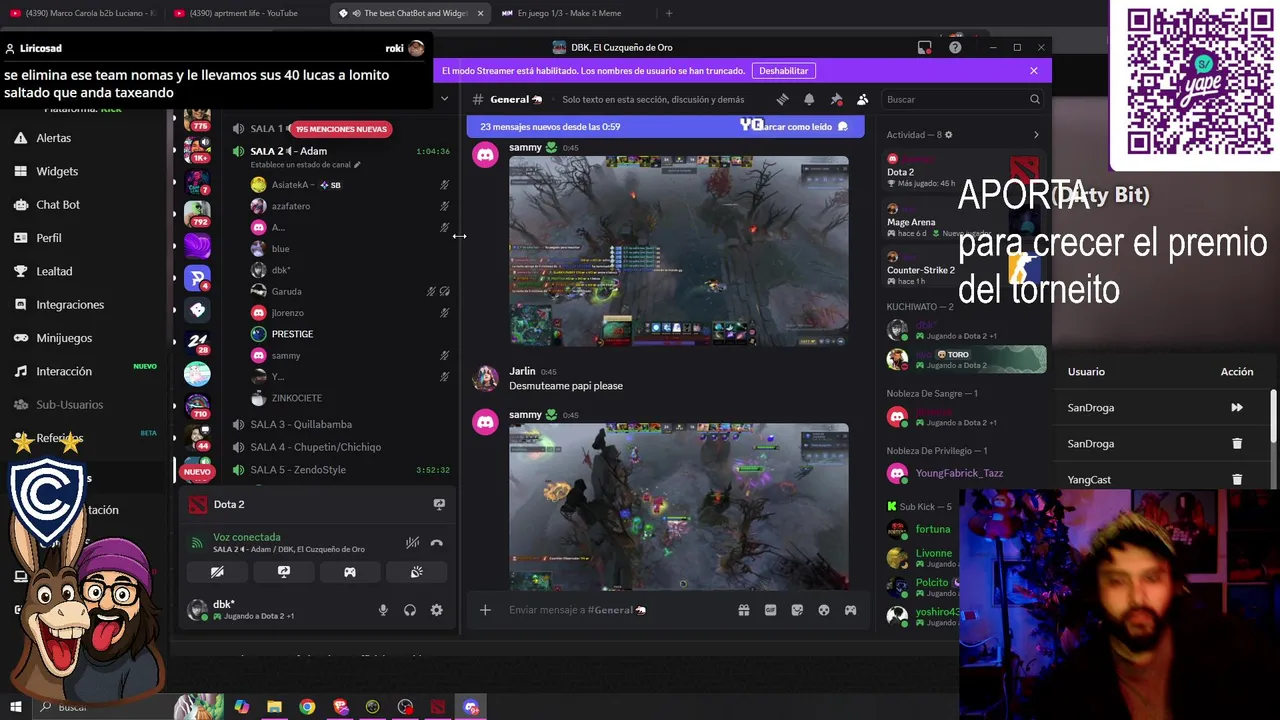Open the GIF picker
The width and height of the screenshot is (1280, 720).
coord(771,610)
